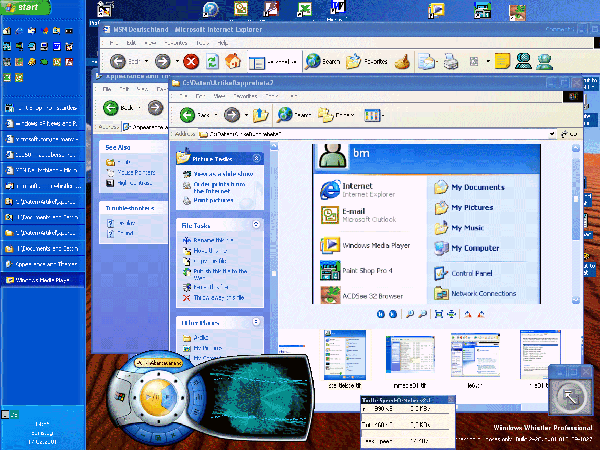
Task: Open the Back history dropdown in Internet Explorer
Action: (146, 61)
